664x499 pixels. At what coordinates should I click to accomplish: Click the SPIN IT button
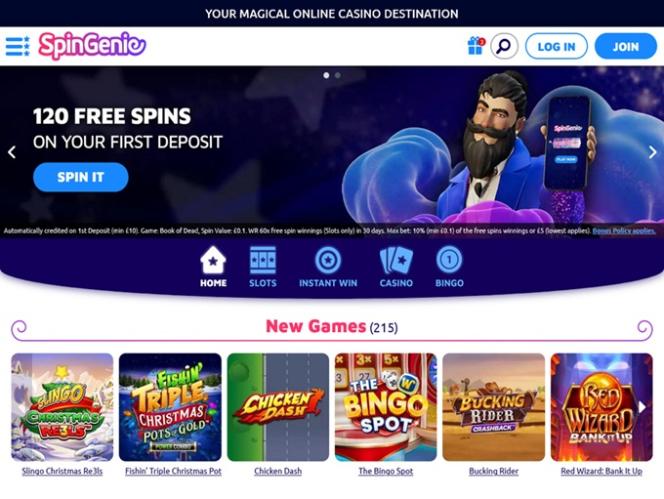pyautogui.click(x=80, y=177)
